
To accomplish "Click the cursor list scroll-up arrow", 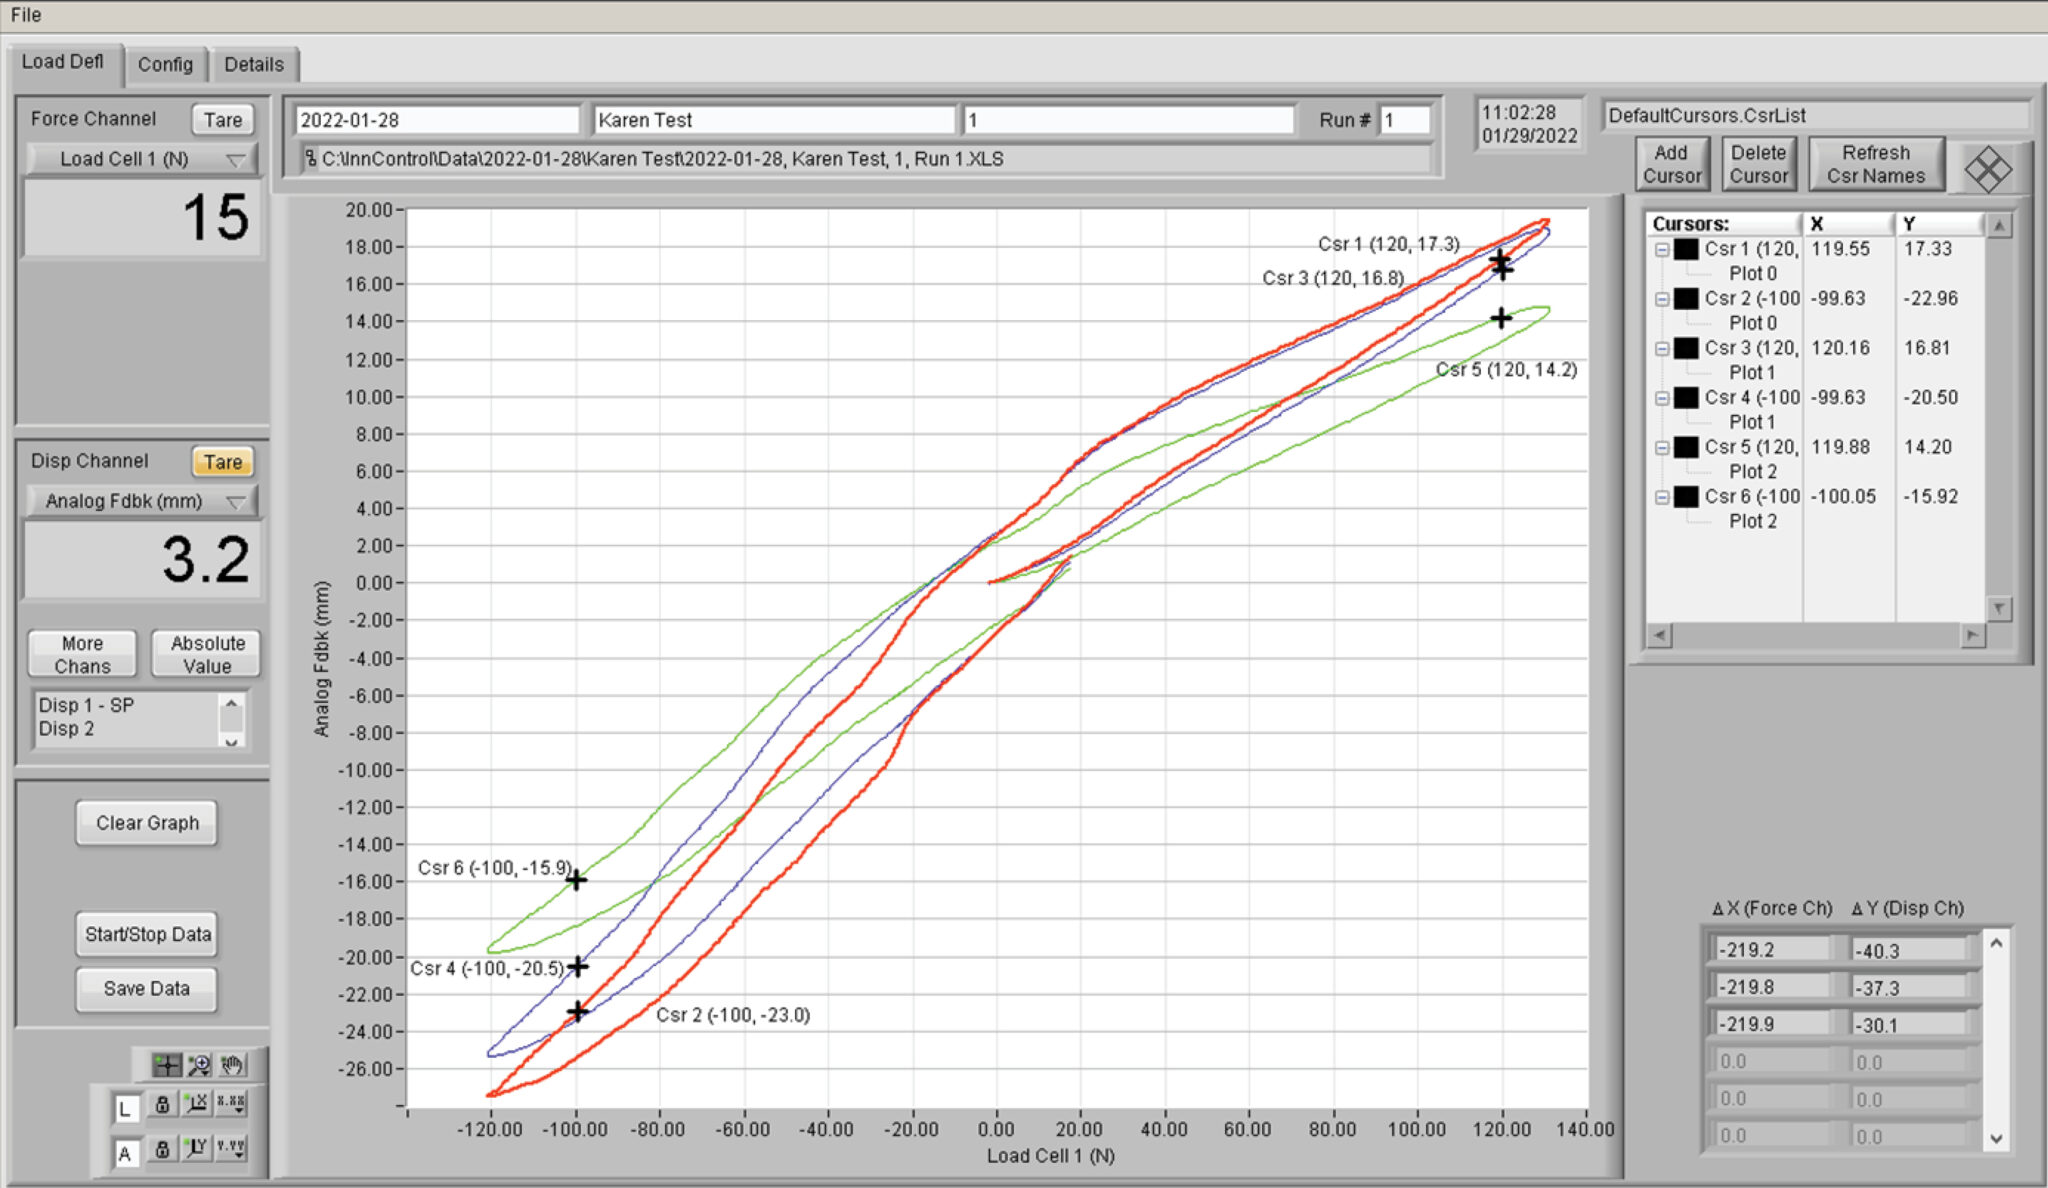I will tap(1998, 225).
